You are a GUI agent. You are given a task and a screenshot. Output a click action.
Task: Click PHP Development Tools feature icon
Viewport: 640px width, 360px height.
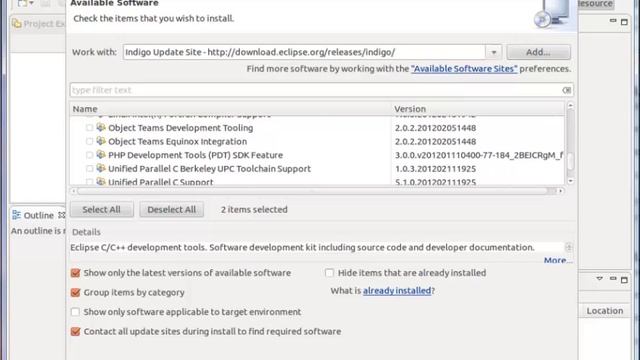(101, 155)
